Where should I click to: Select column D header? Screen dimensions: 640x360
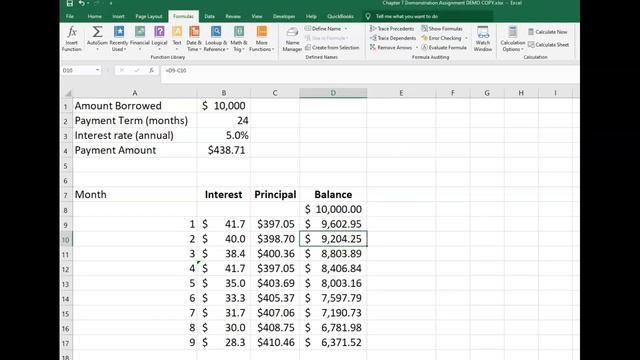pyautogui.click(x=333, y=93)
